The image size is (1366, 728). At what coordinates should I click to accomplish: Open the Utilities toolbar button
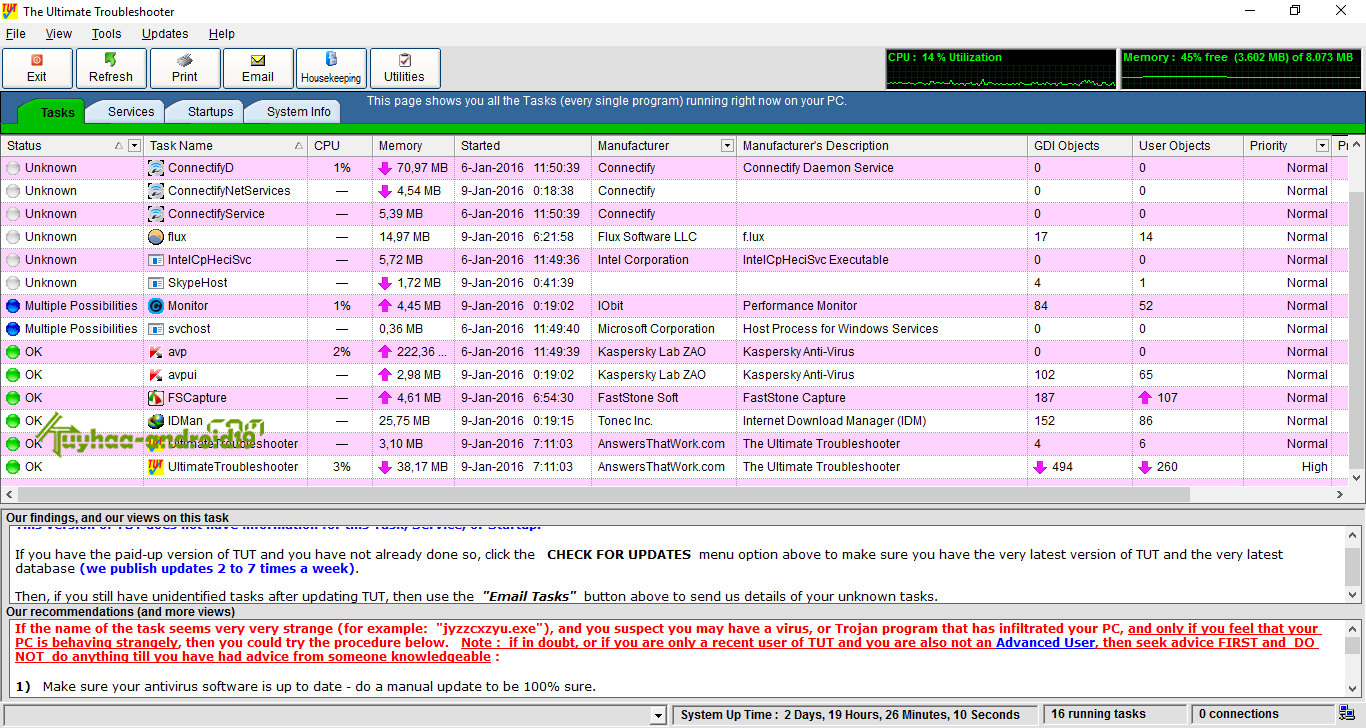coord(405,68)
